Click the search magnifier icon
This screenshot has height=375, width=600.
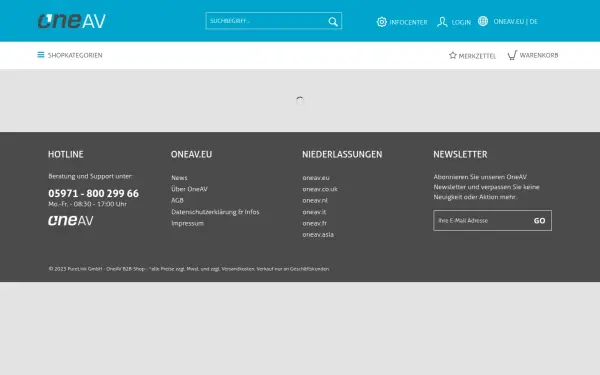click(x=333, y=21)
